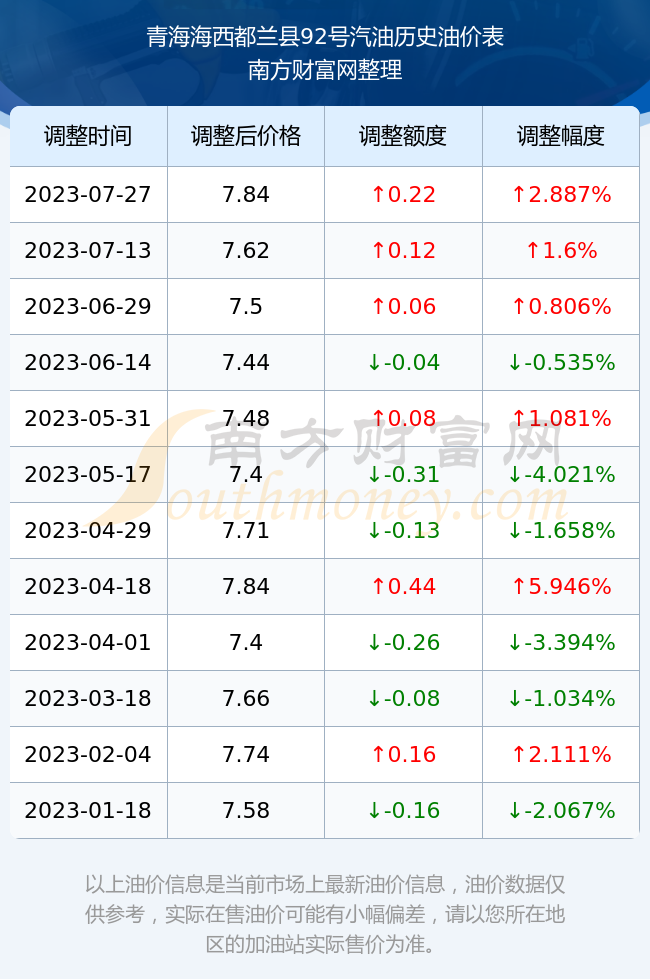The image size is (650, 980).
Task: Click the ↑1.6% change cell
Action: coord(561,251)
